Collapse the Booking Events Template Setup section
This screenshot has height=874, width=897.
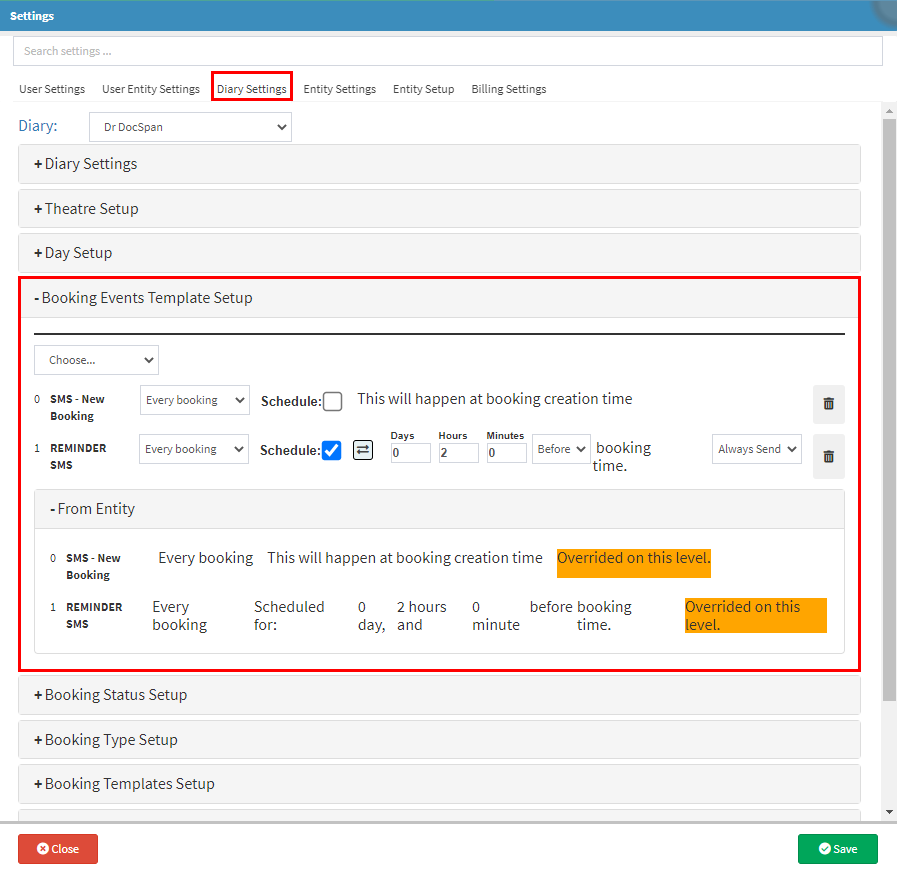tap(147, 298)
